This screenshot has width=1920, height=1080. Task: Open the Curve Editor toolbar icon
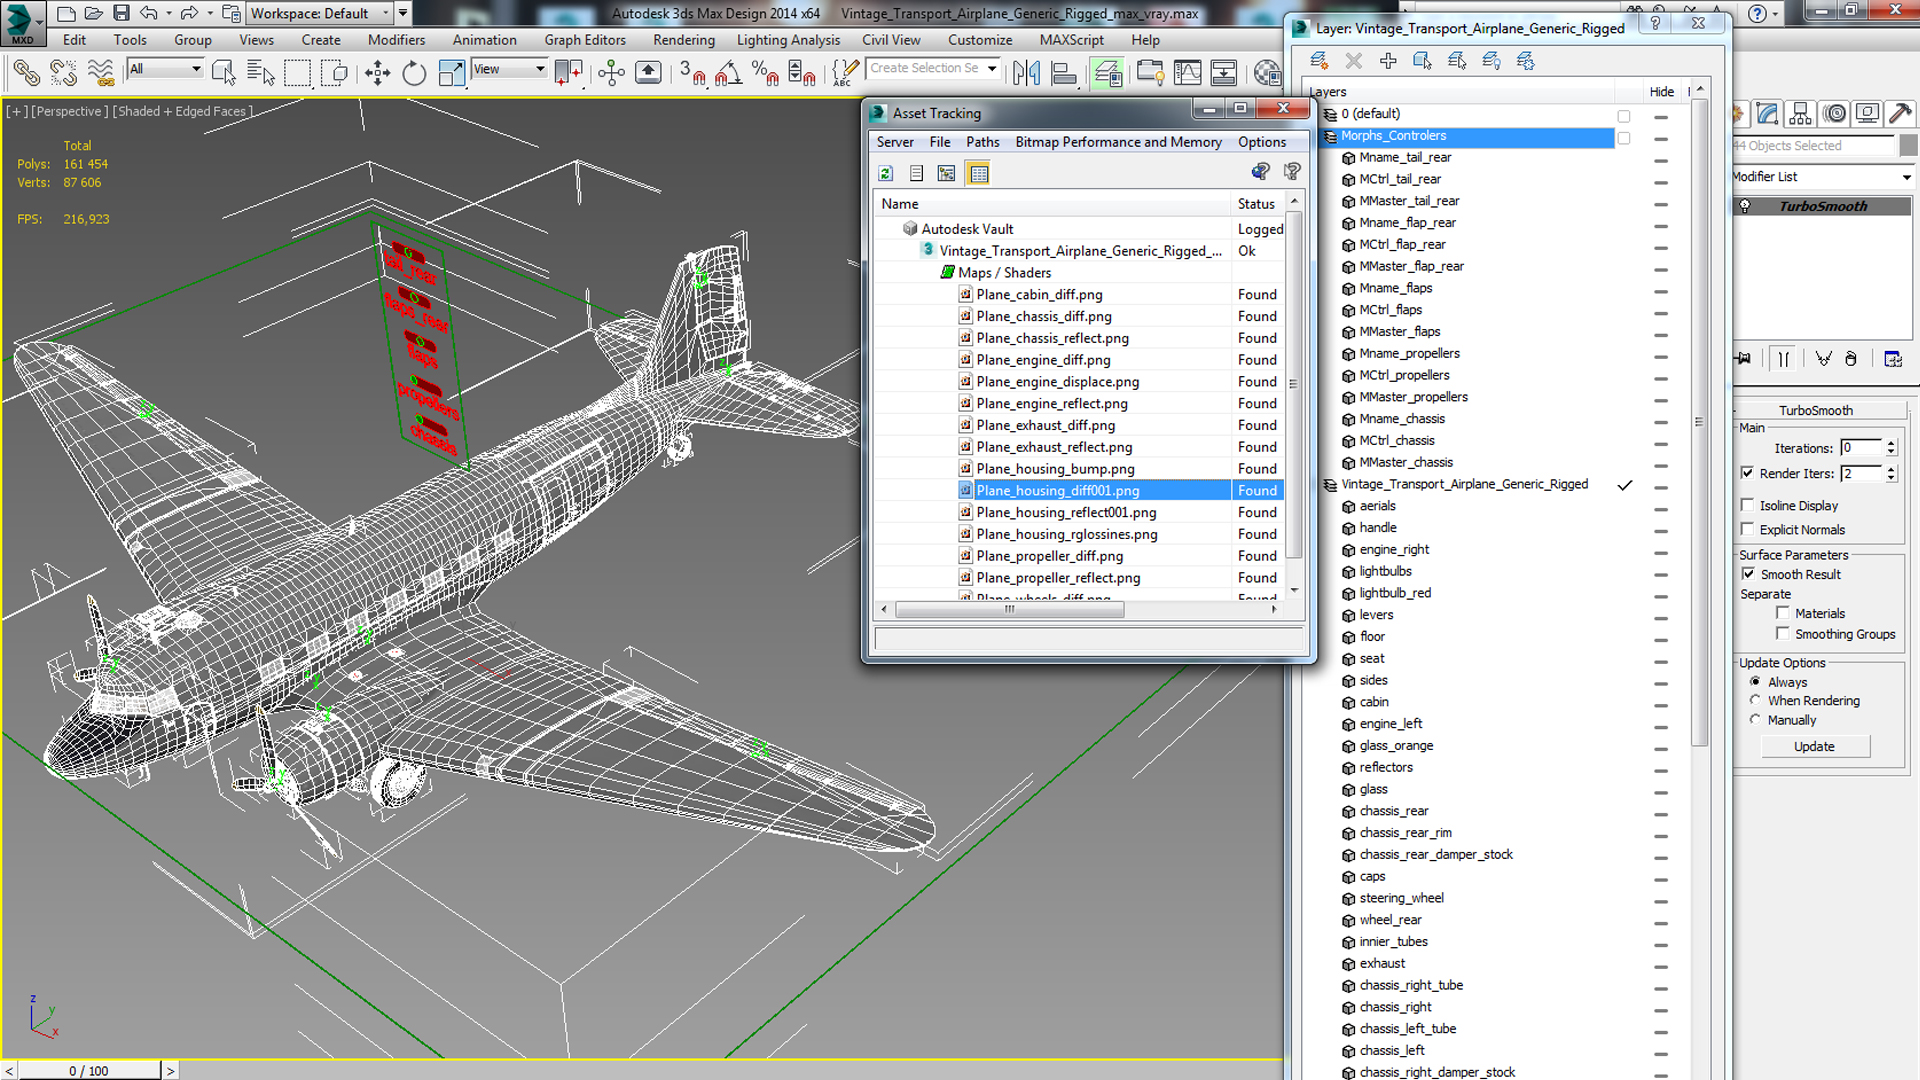click(x=1187, y=73)
